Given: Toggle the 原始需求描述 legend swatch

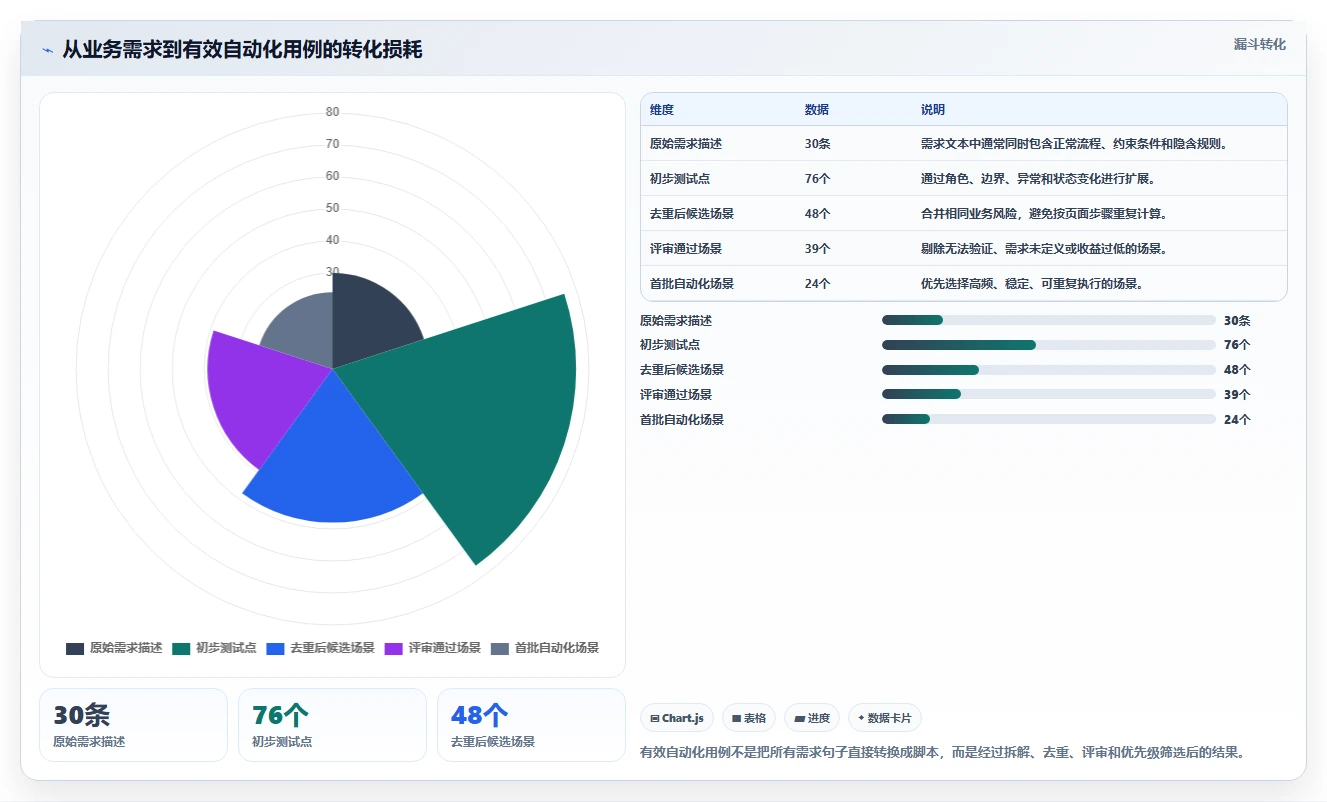Looking at the screenshot, I should 75,648.
